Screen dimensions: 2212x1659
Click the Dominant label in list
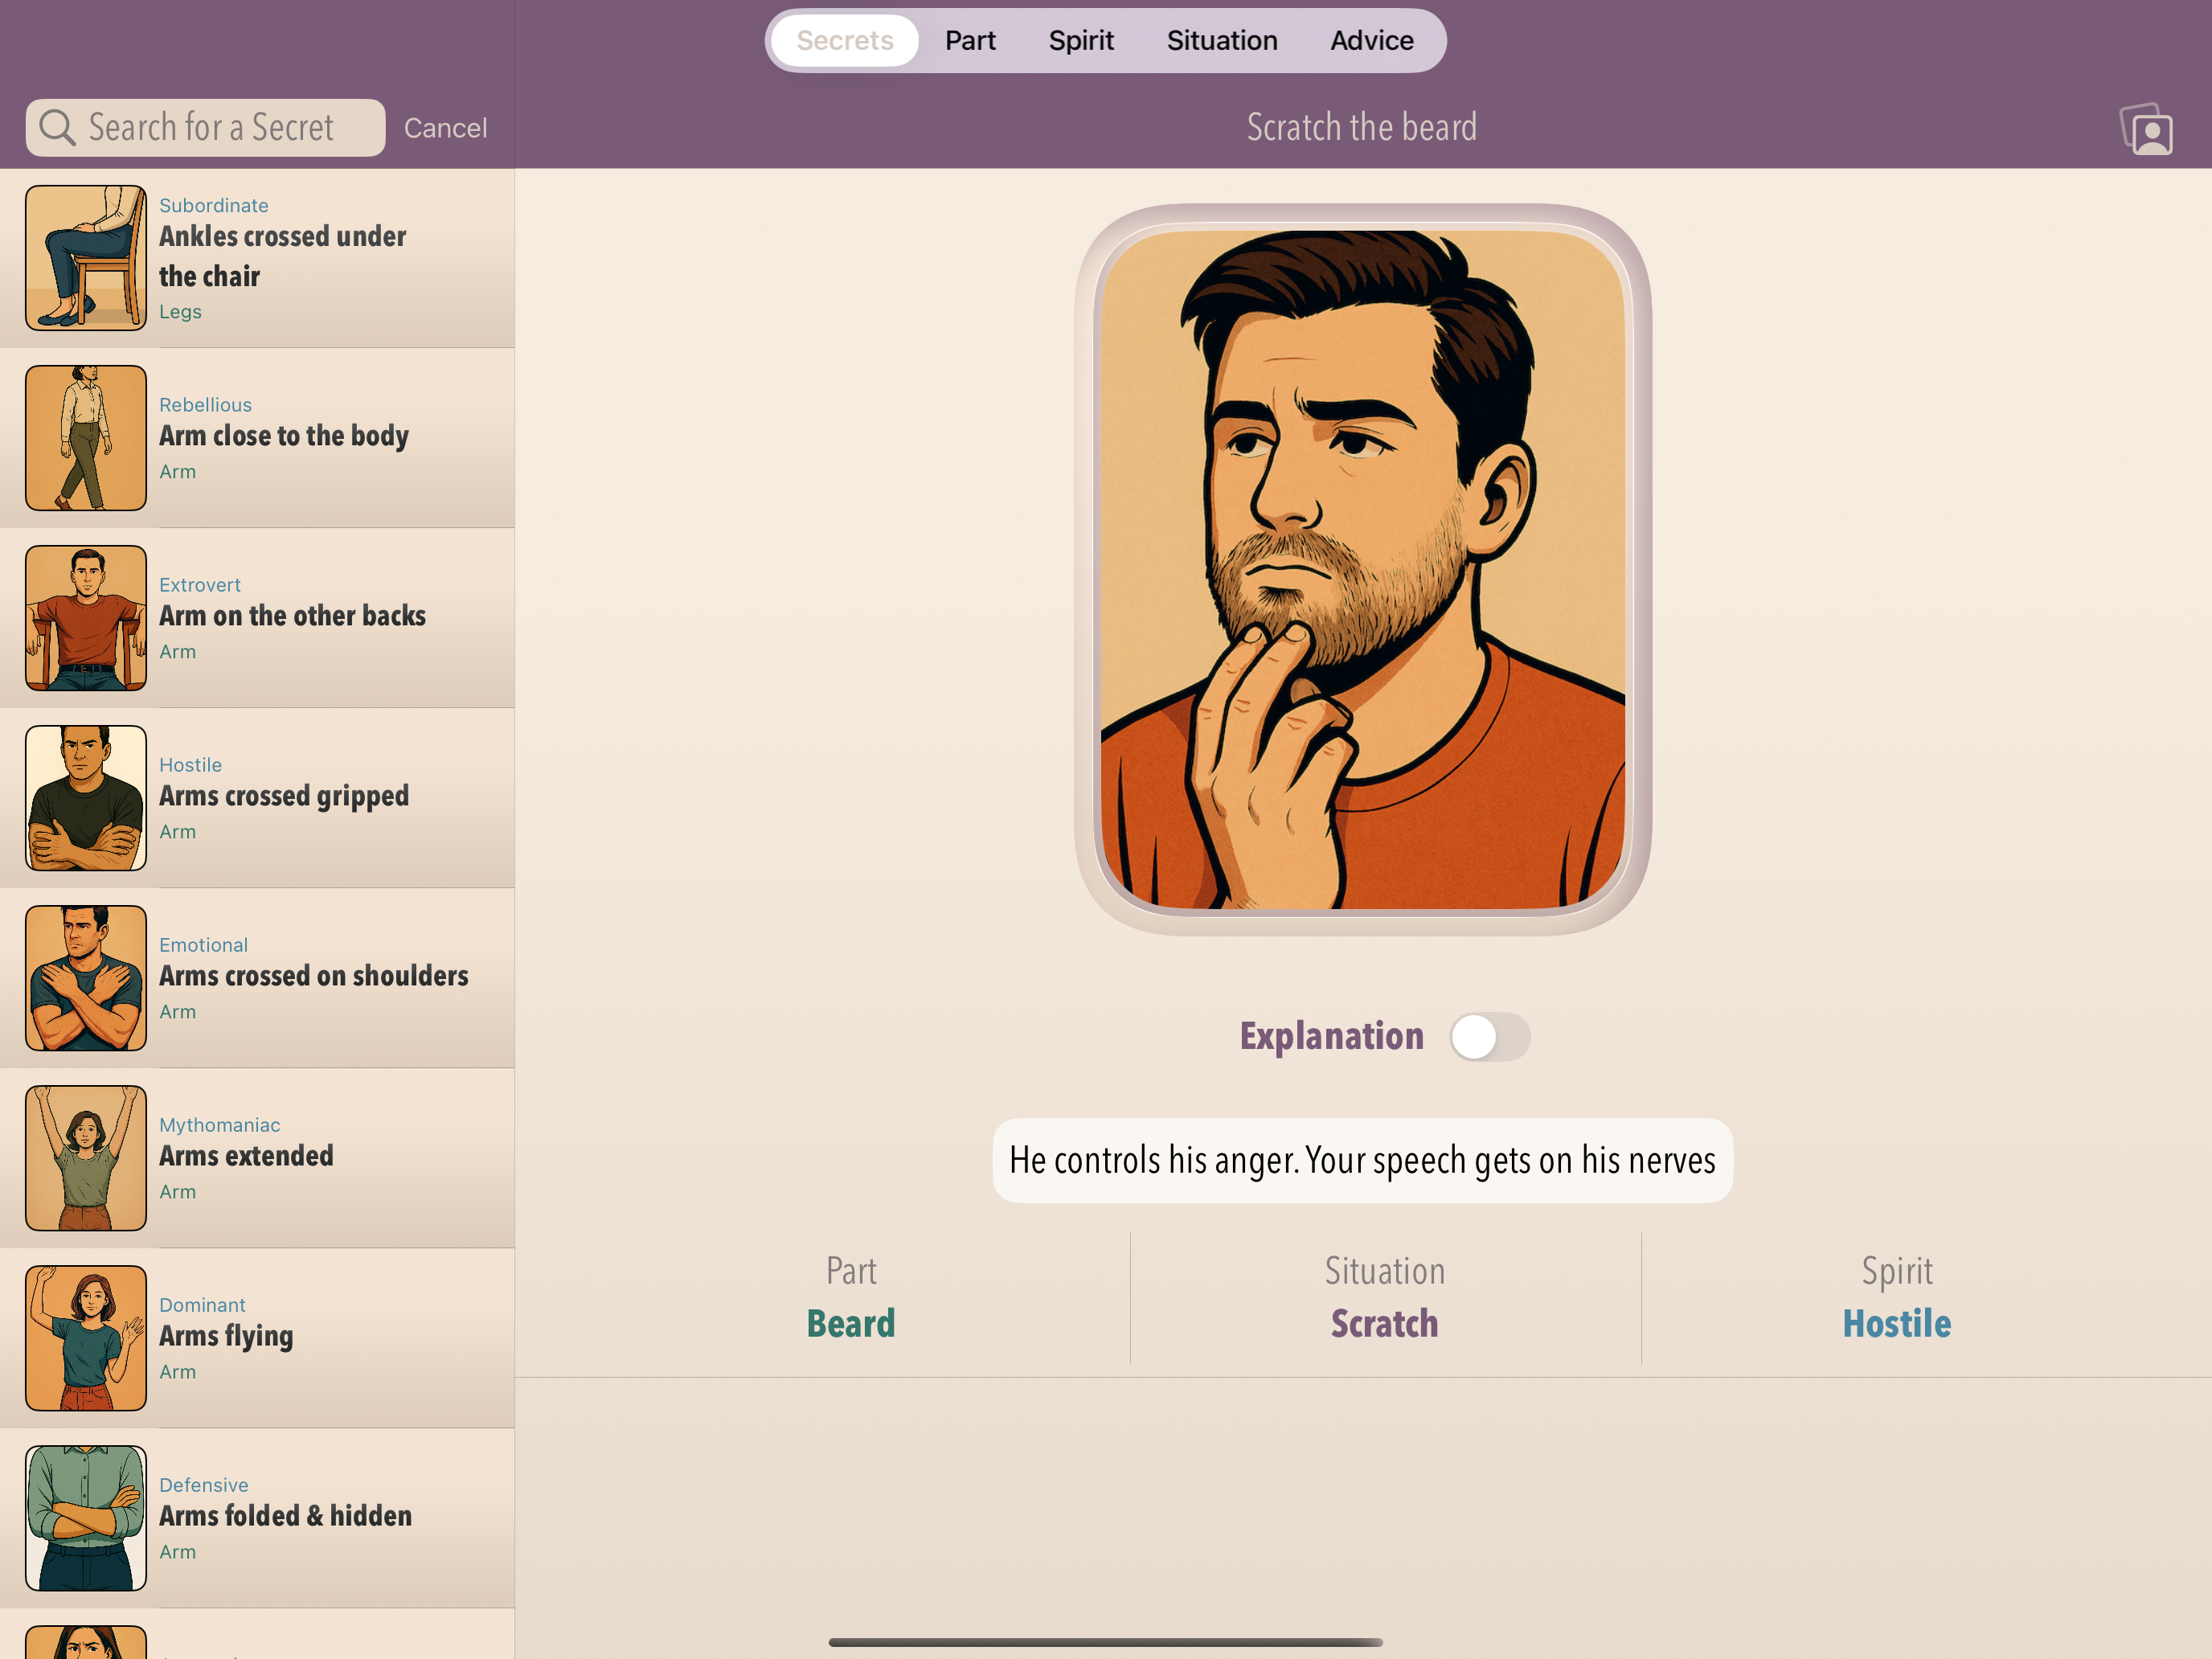pyautogui.click(x=202, y=1305)
